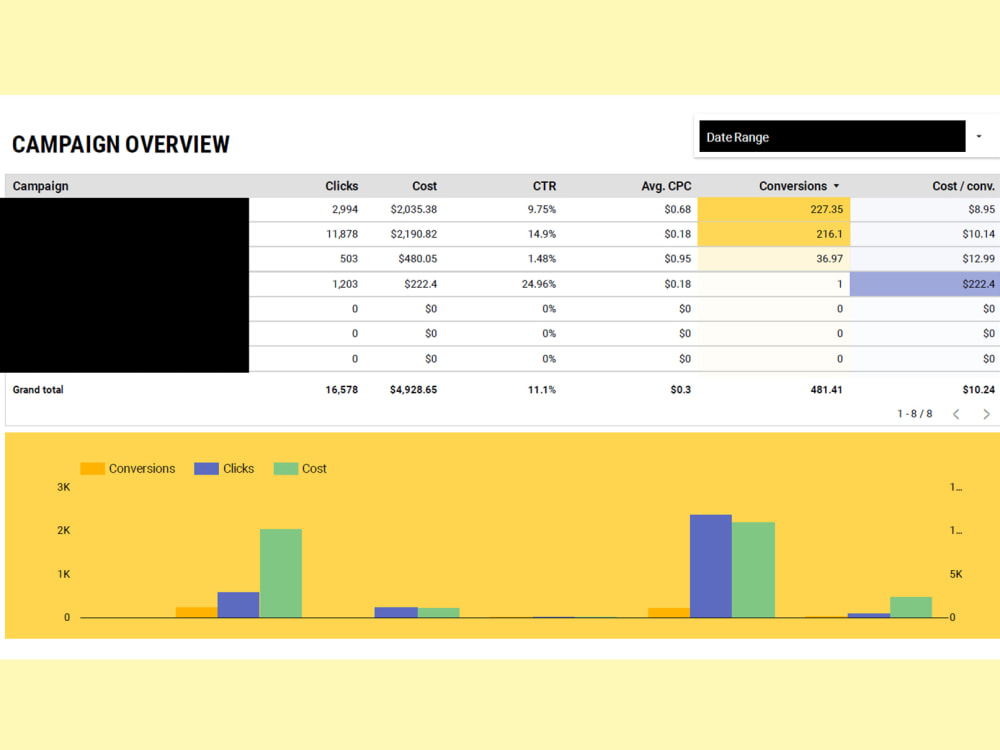Screen dimensions: 1000x750
Task: Click the 3K axis label
Action: (64, 487)
